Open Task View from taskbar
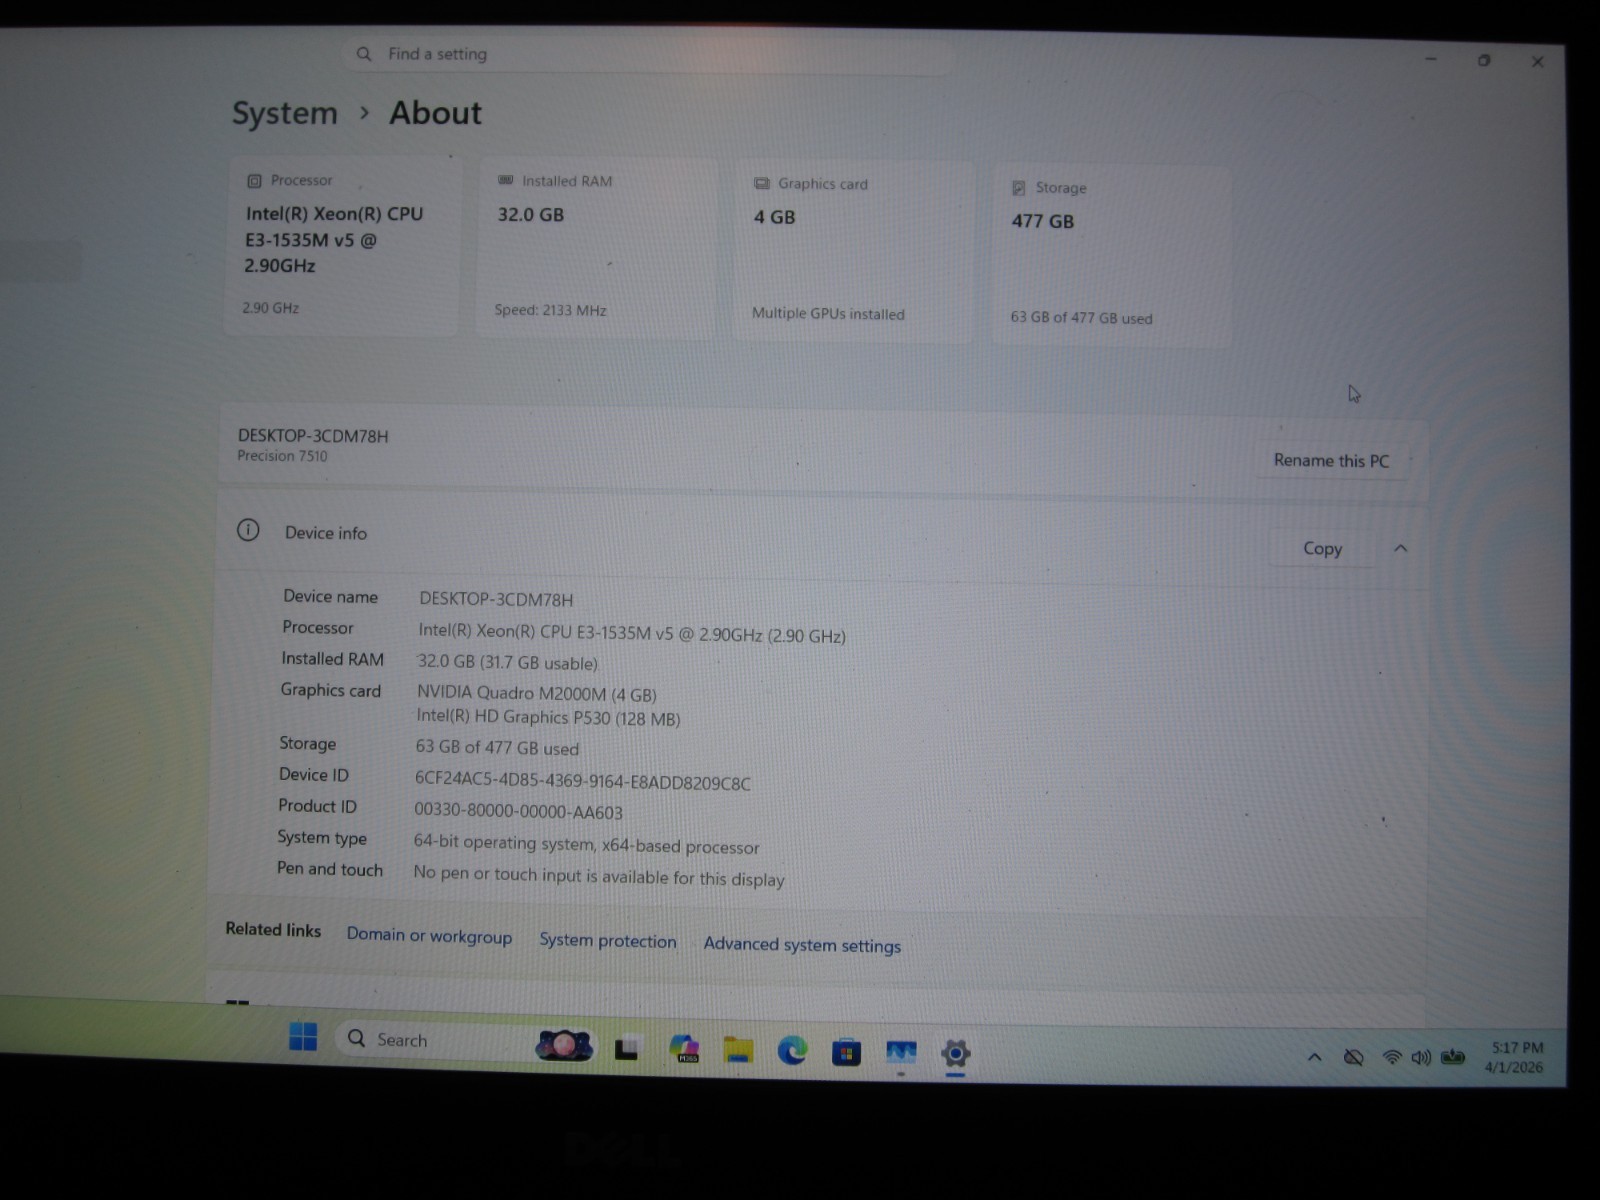The image size is (1600, 1200). point(627,1048)
